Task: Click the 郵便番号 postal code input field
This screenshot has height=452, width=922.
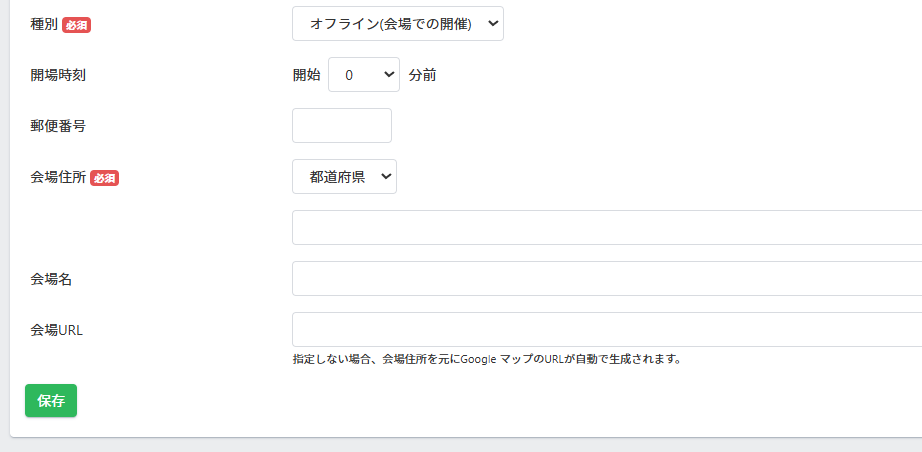Action: (342, 125)
